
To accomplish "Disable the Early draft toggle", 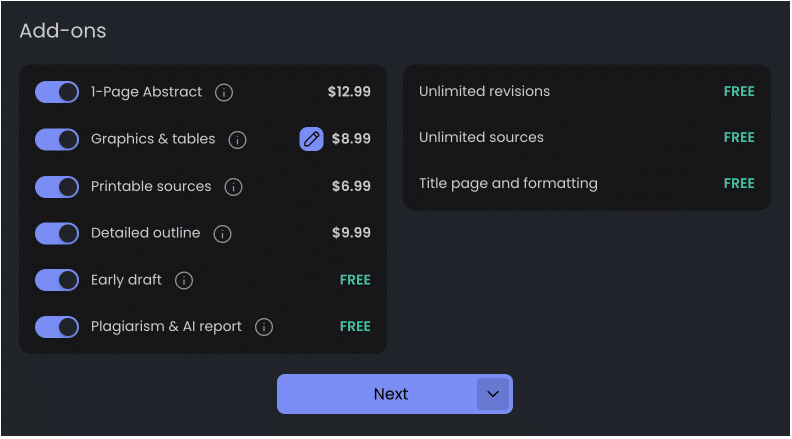I will (x=57, y=280).
